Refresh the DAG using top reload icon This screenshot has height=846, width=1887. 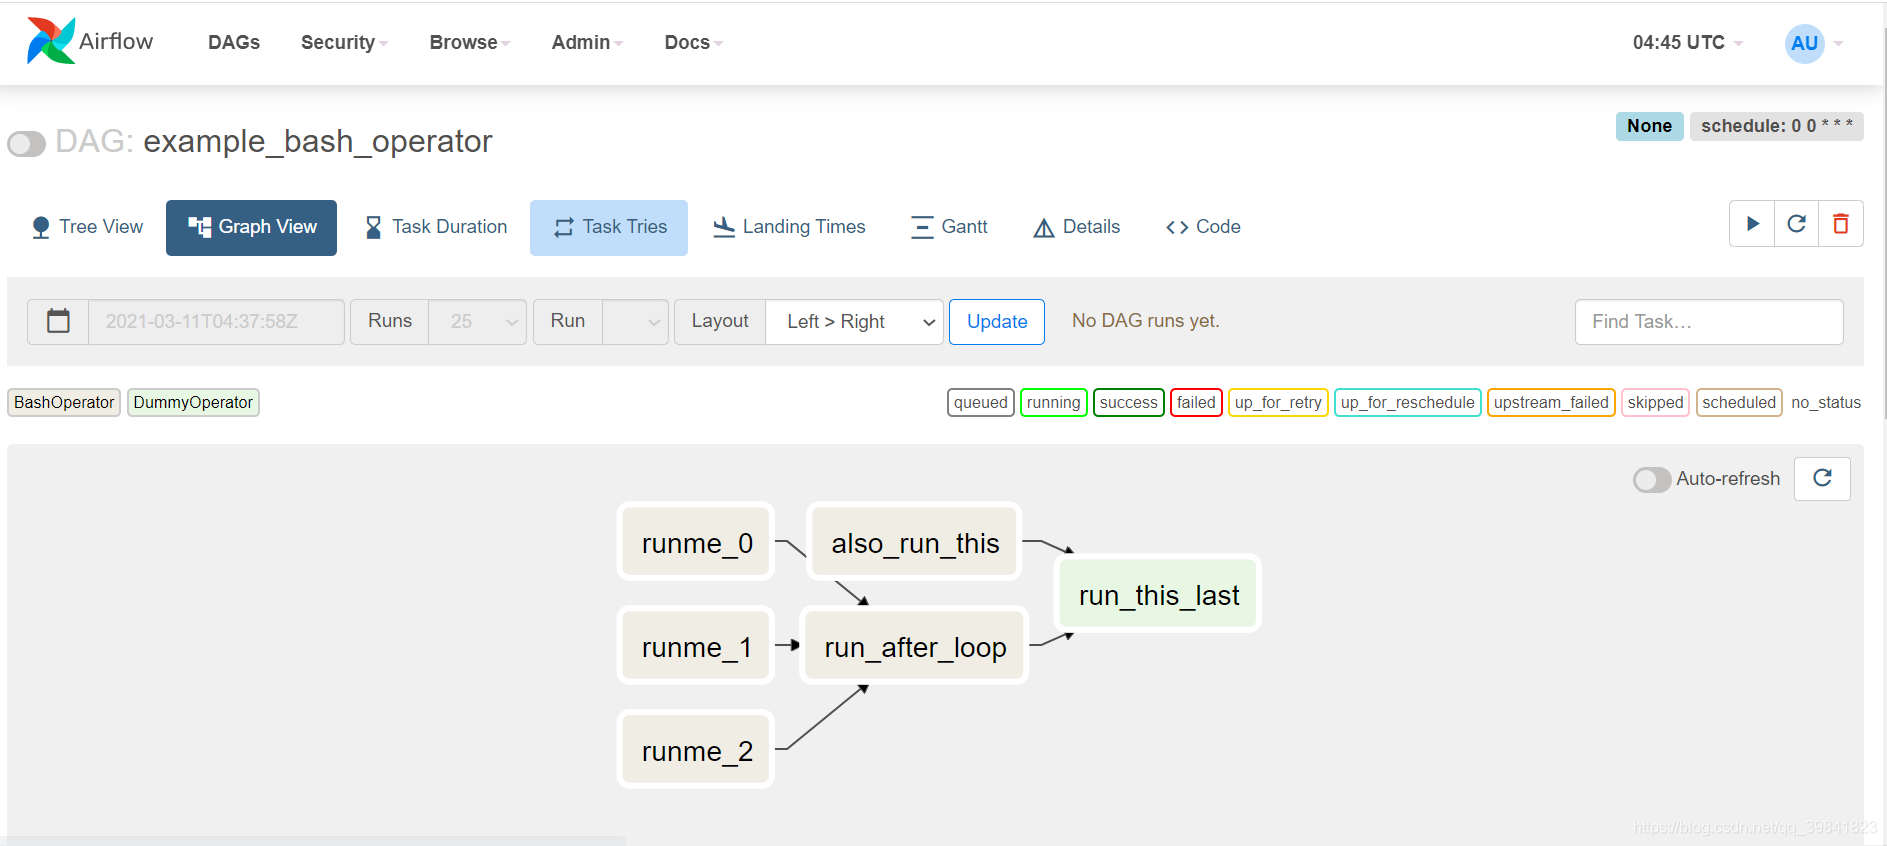[x=1796, y=224]
